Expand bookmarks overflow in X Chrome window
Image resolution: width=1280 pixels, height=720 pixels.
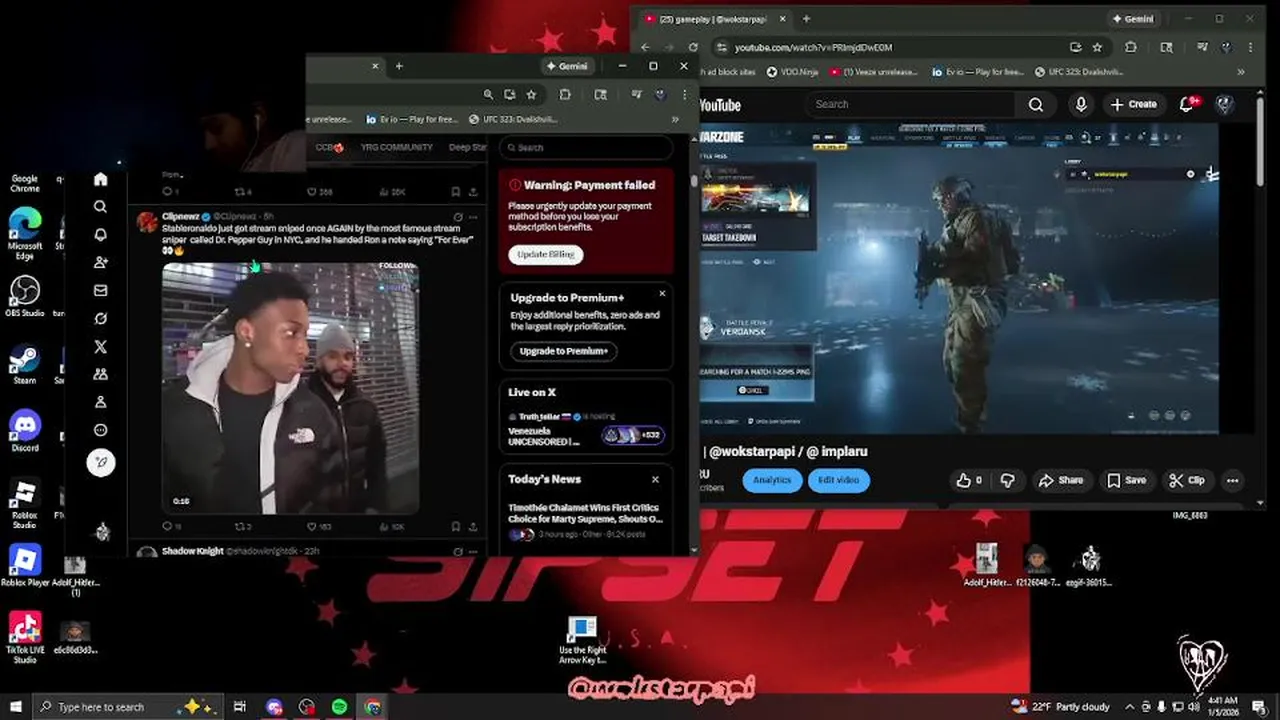(x=675, y=119)
